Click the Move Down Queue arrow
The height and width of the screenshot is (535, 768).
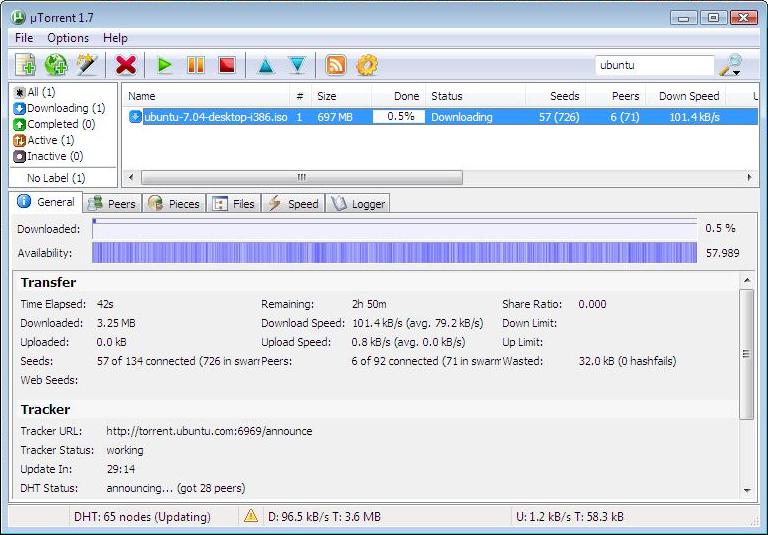click(297, 66)
